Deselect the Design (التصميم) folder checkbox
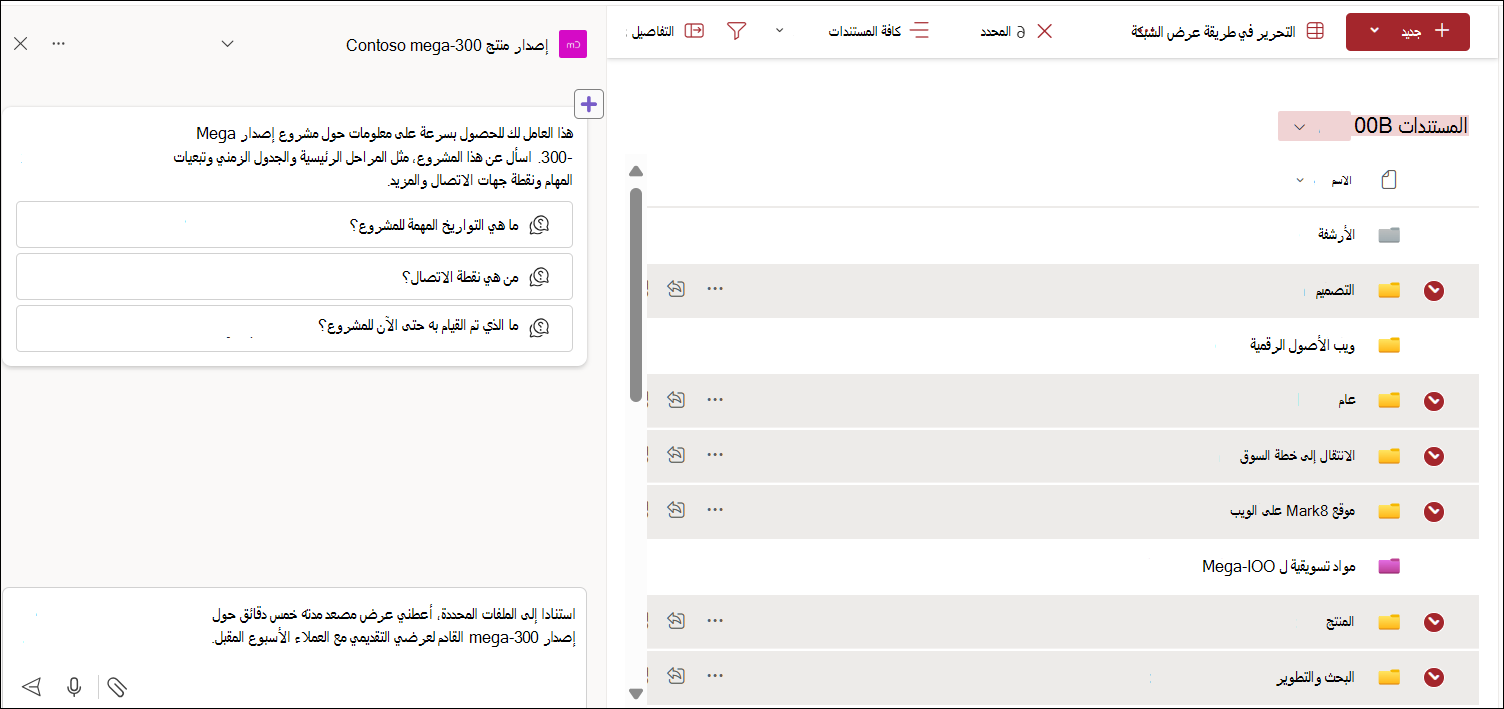Image resolution: width=1504 pixels, height=709 pixels. pos(1434,291)
